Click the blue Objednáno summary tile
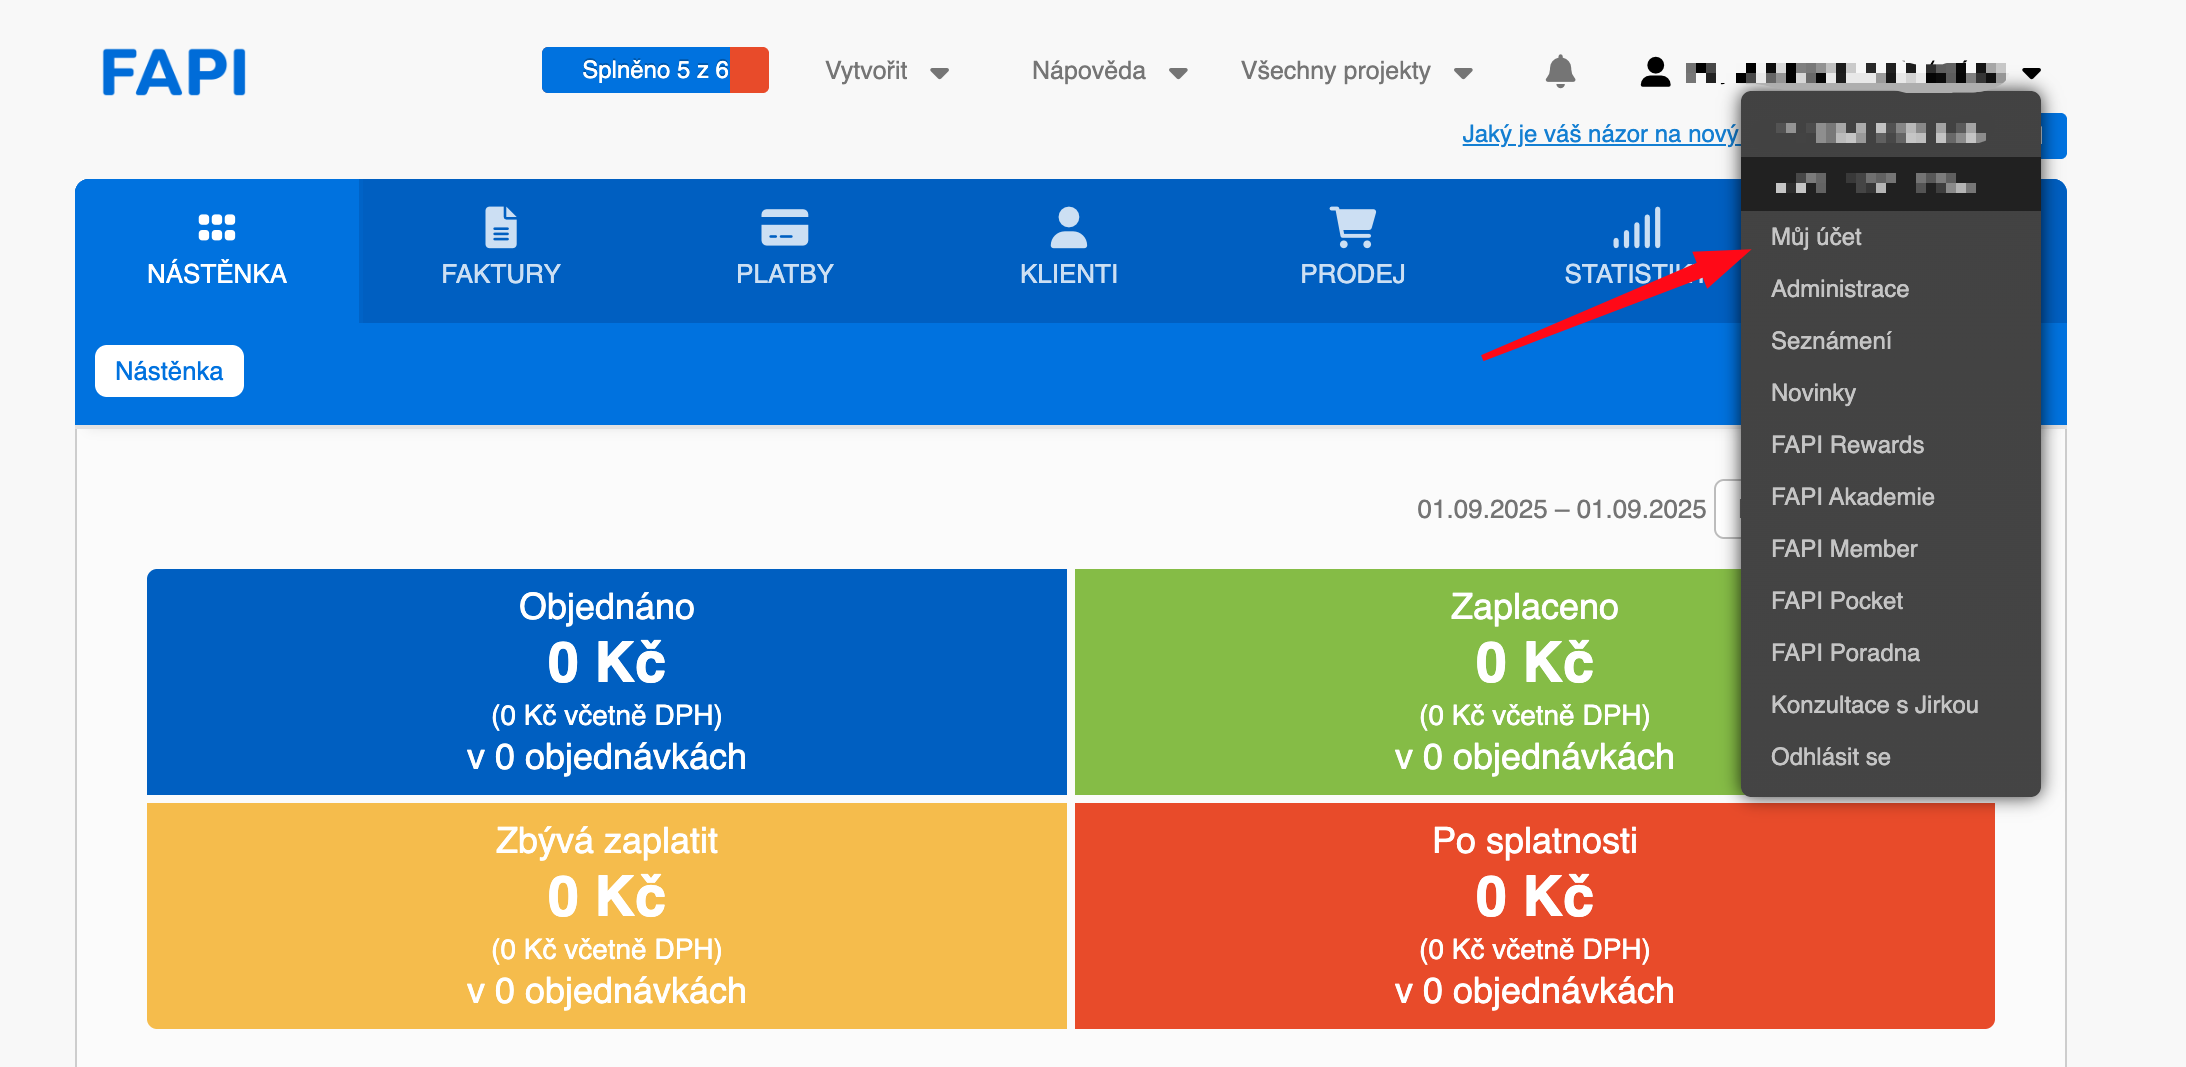 click(607, 682)
